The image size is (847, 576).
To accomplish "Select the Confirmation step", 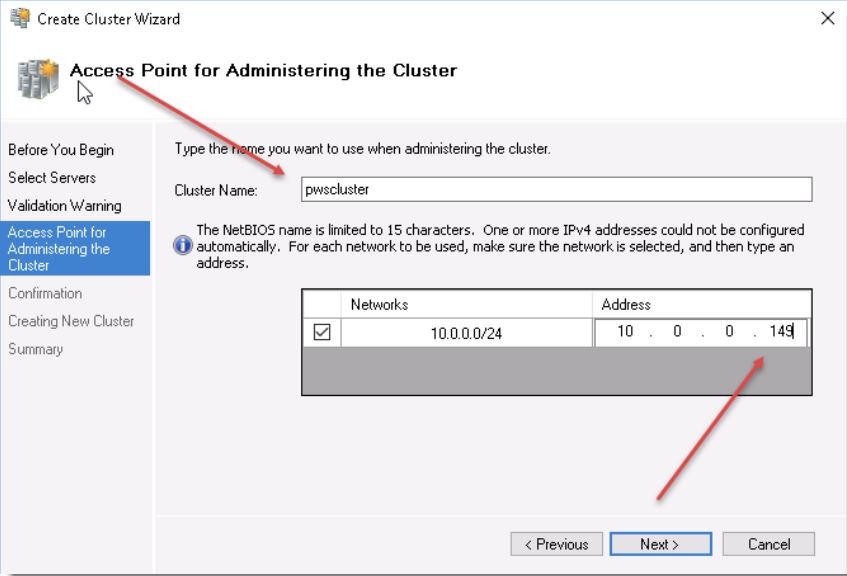I will 45,293.
